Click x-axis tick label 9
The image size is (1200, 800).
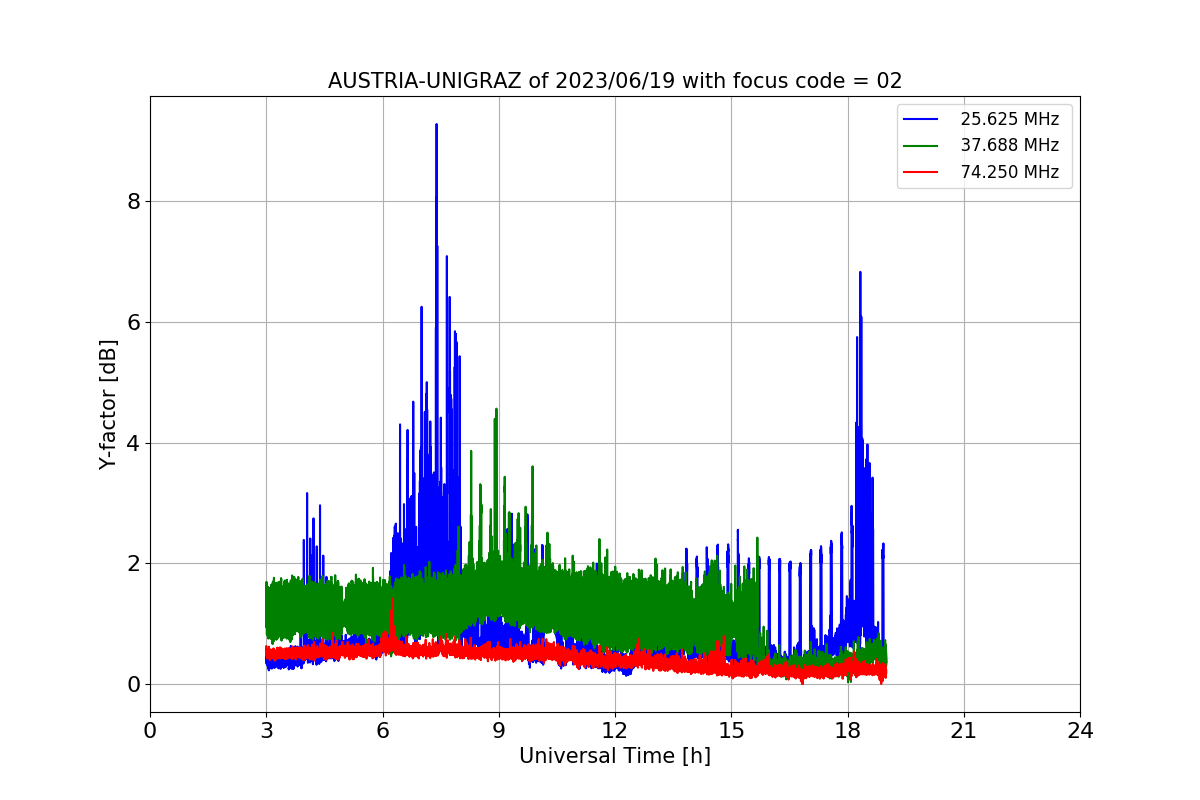[x=499, y=731]
